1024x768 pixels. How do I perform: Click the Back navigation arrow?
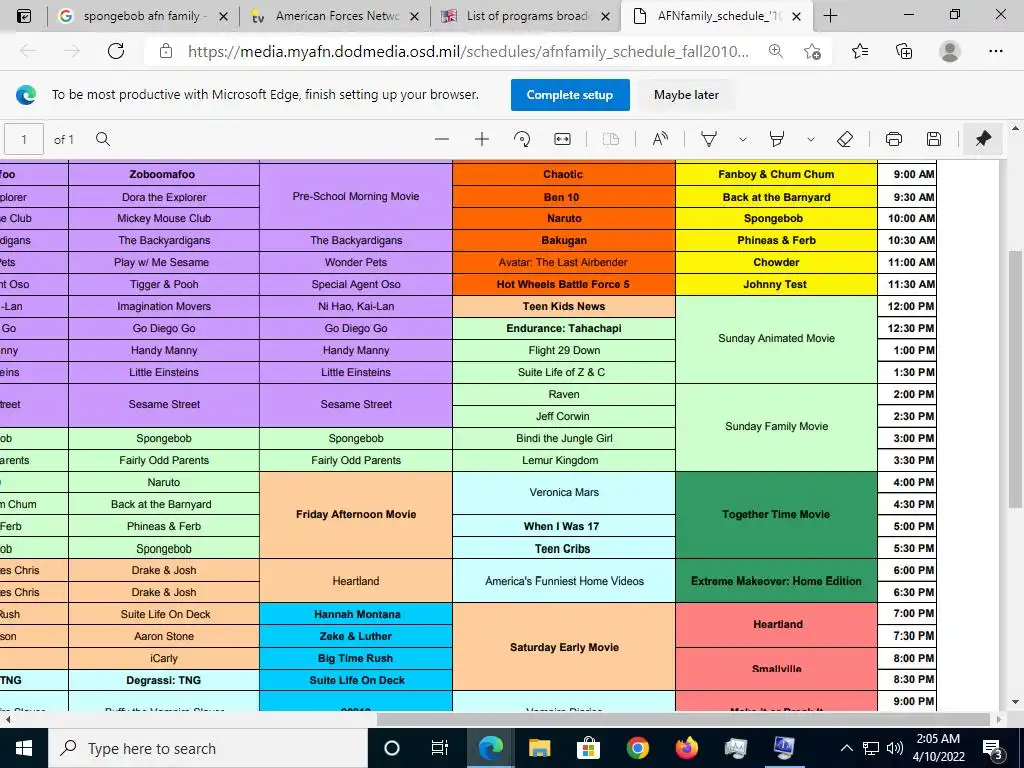(x=28, y=51)
